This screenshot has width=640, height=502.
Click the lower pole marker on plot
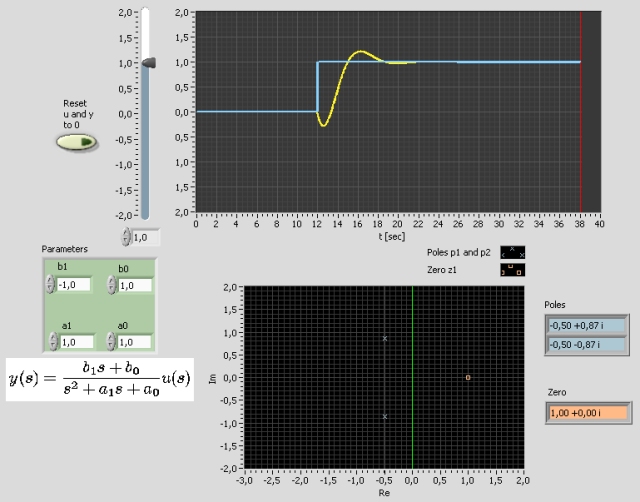[385, 416]
